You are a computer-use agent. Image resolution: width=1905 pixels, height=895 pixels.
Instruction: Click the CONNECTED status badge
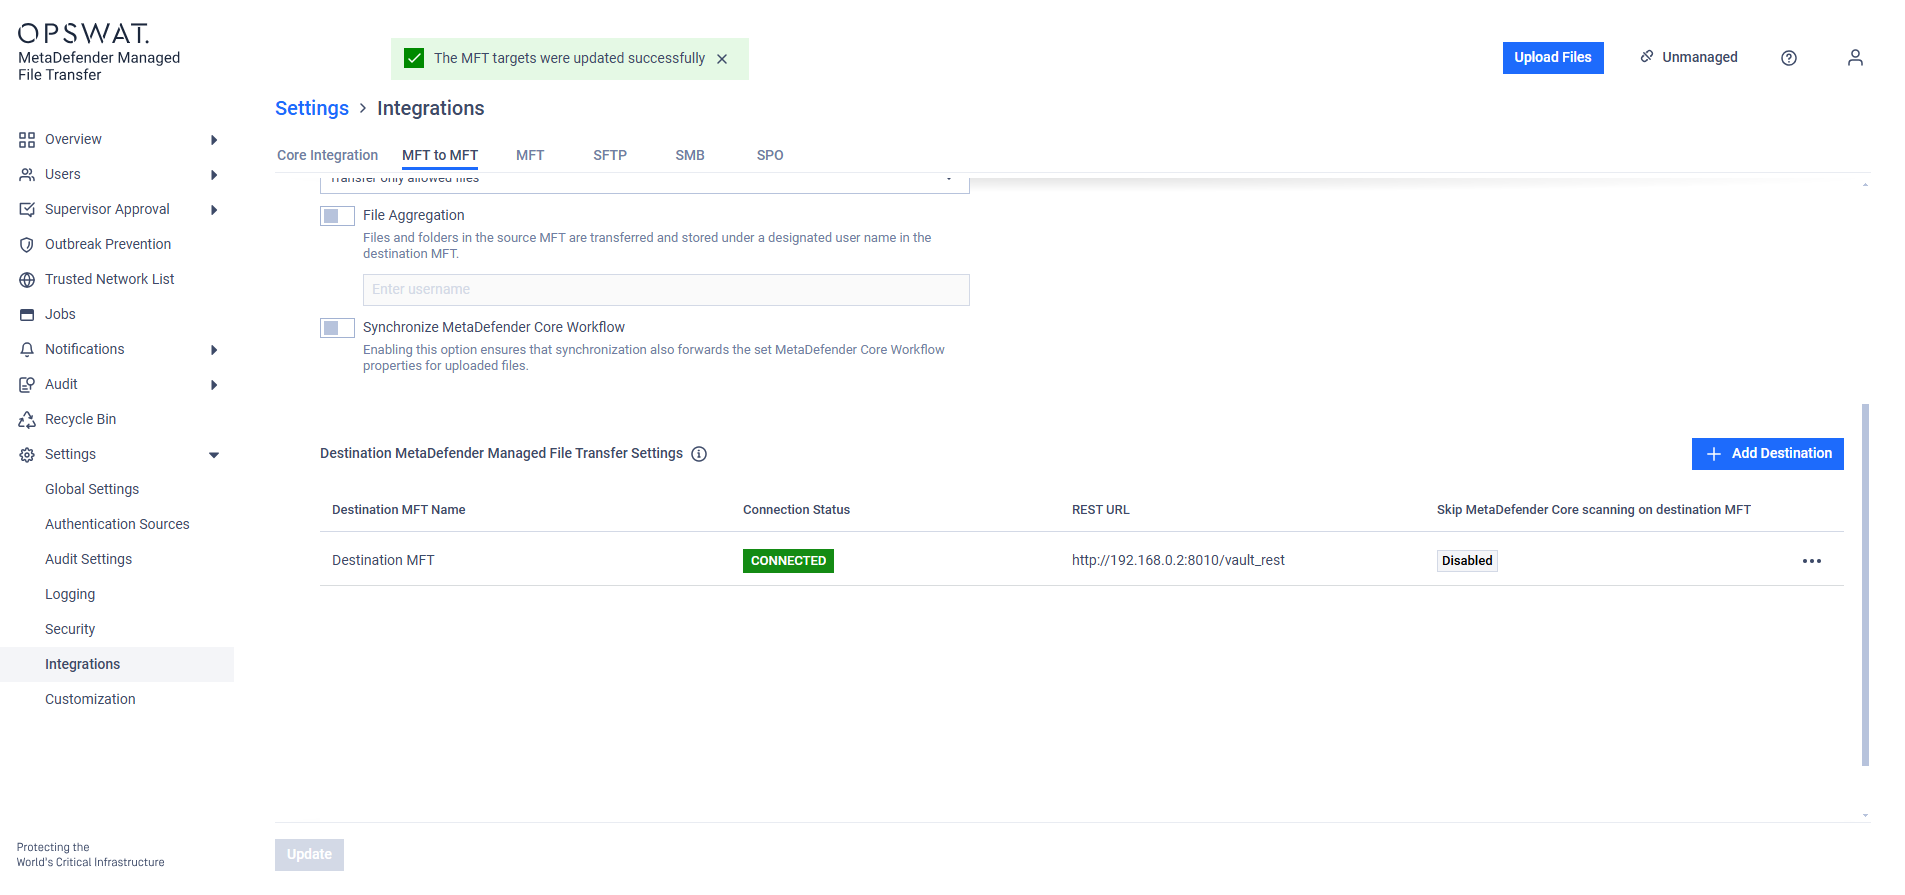[x=788, y=561]
